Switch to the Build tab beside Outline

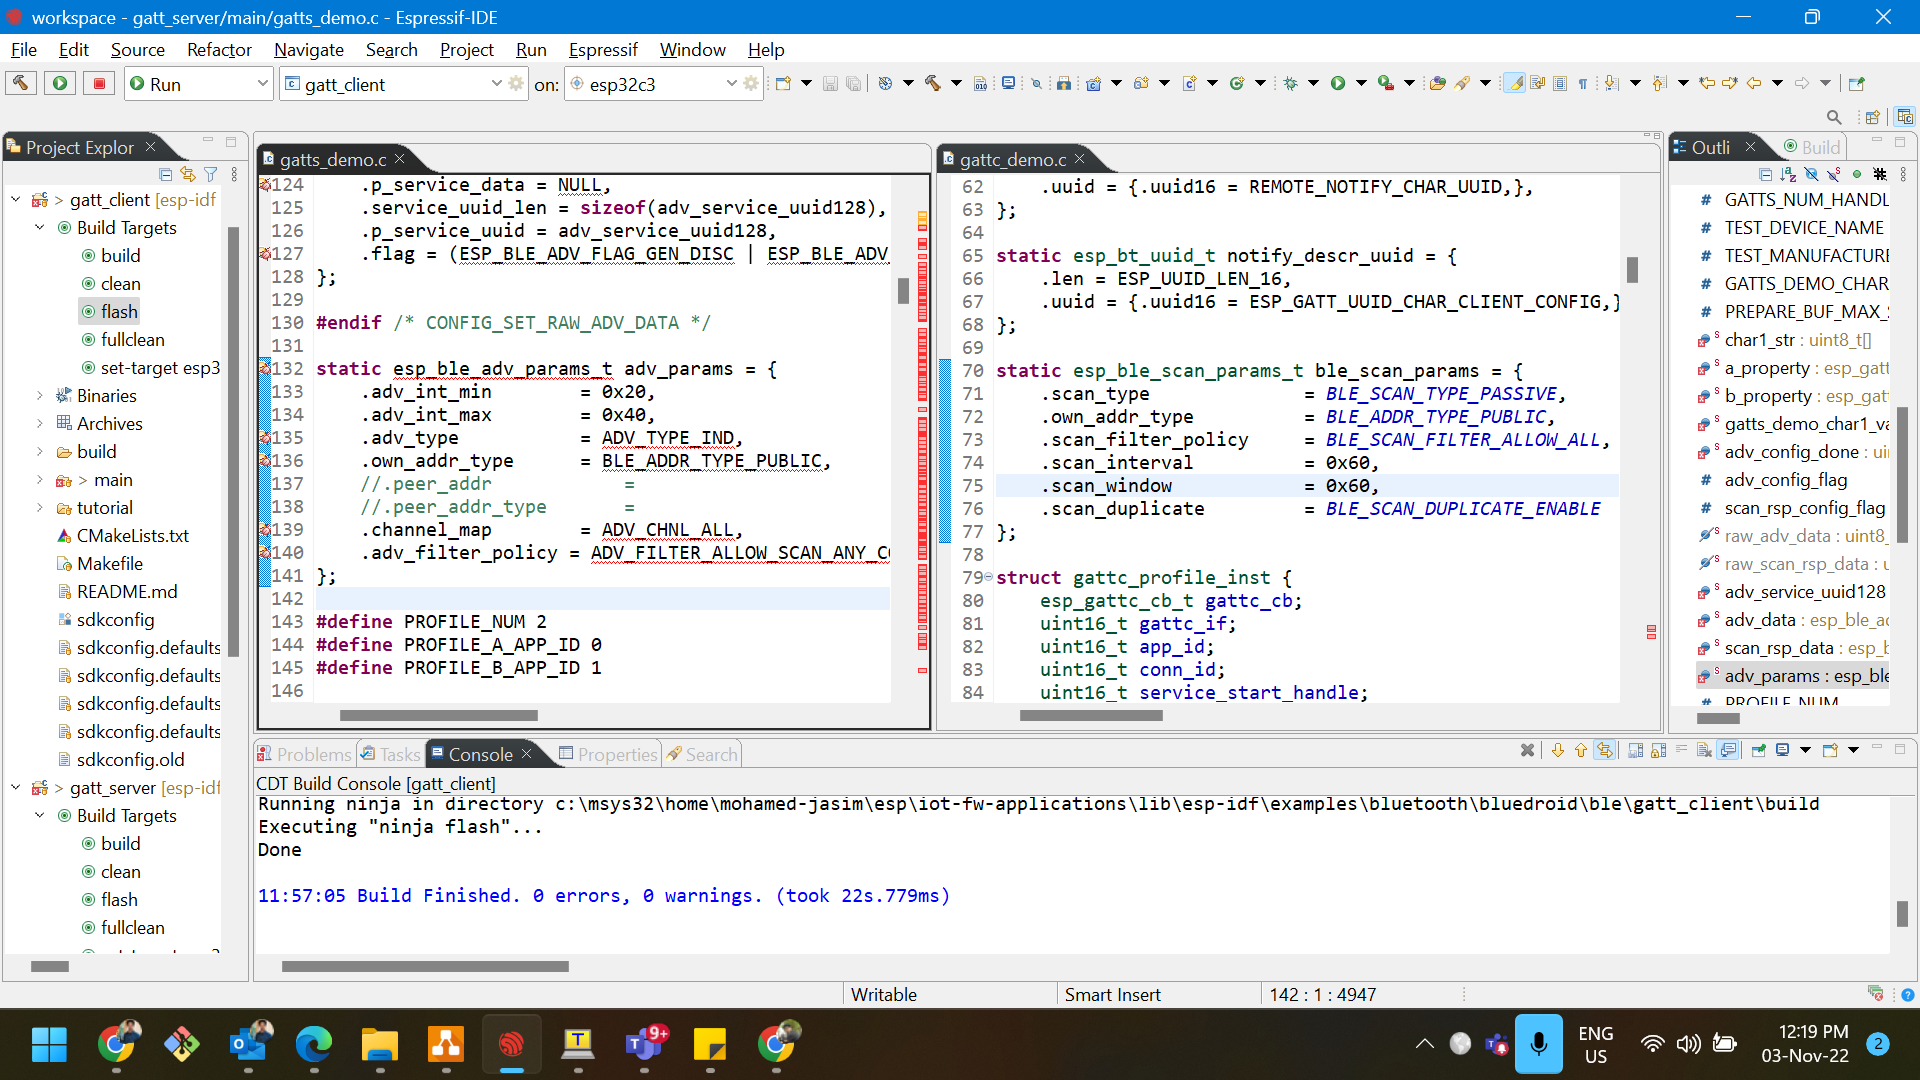pos(1812,147)
